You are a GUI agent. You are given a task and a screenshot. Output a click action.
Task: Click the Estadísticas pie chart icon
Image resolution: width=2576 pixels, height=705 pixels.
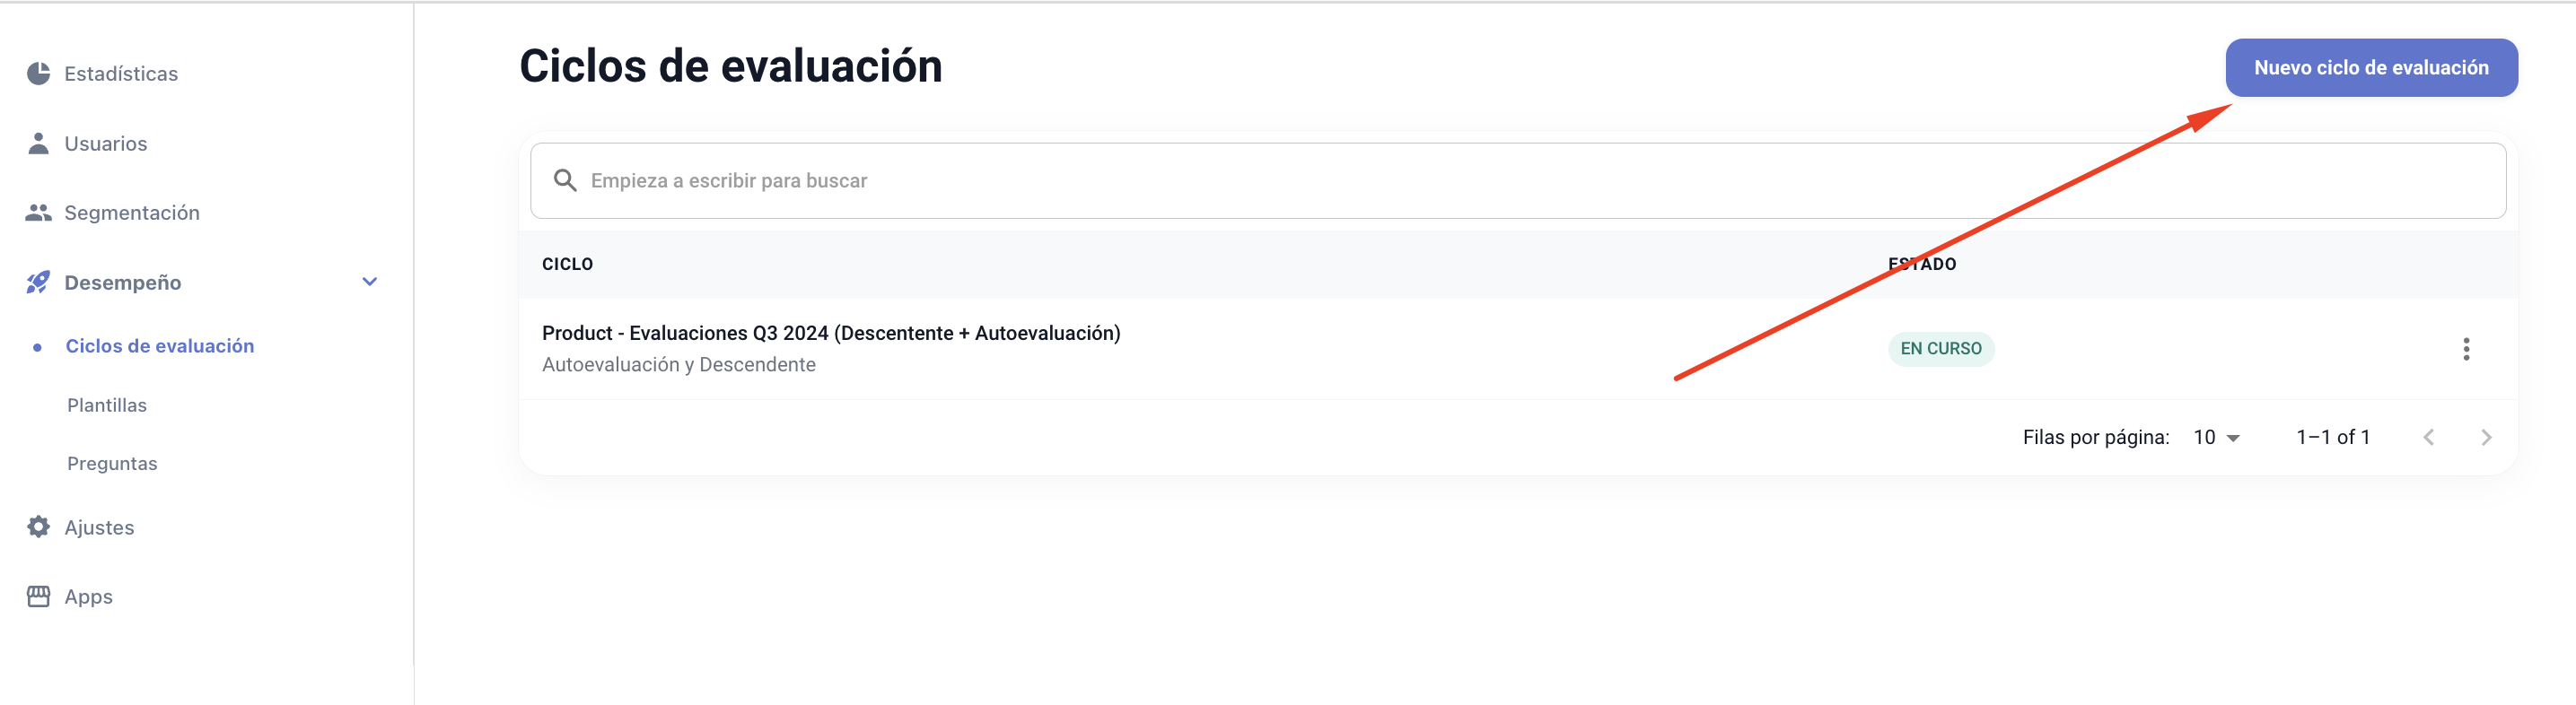click(38, 73)
